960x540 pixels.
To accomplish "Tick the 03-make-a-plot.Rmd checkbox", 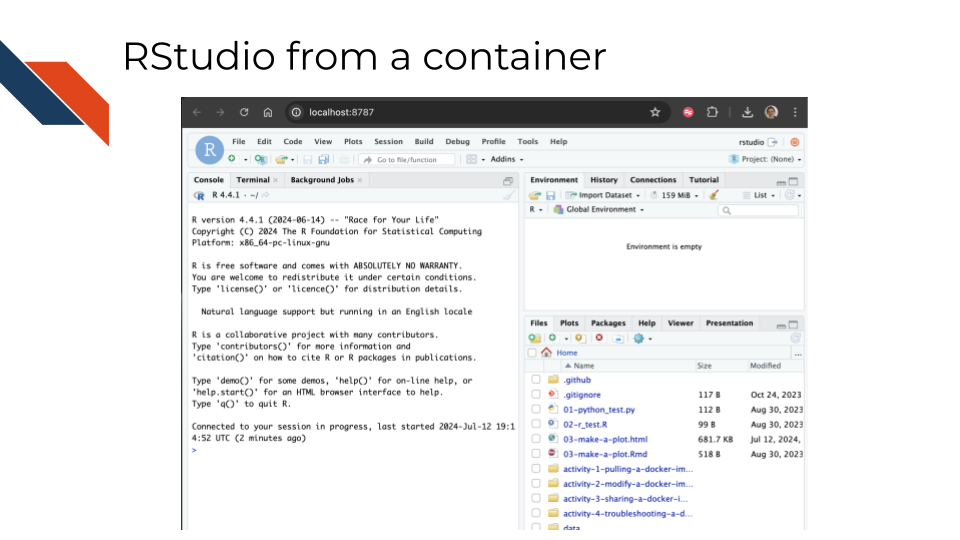I will [x=536, y=454].
